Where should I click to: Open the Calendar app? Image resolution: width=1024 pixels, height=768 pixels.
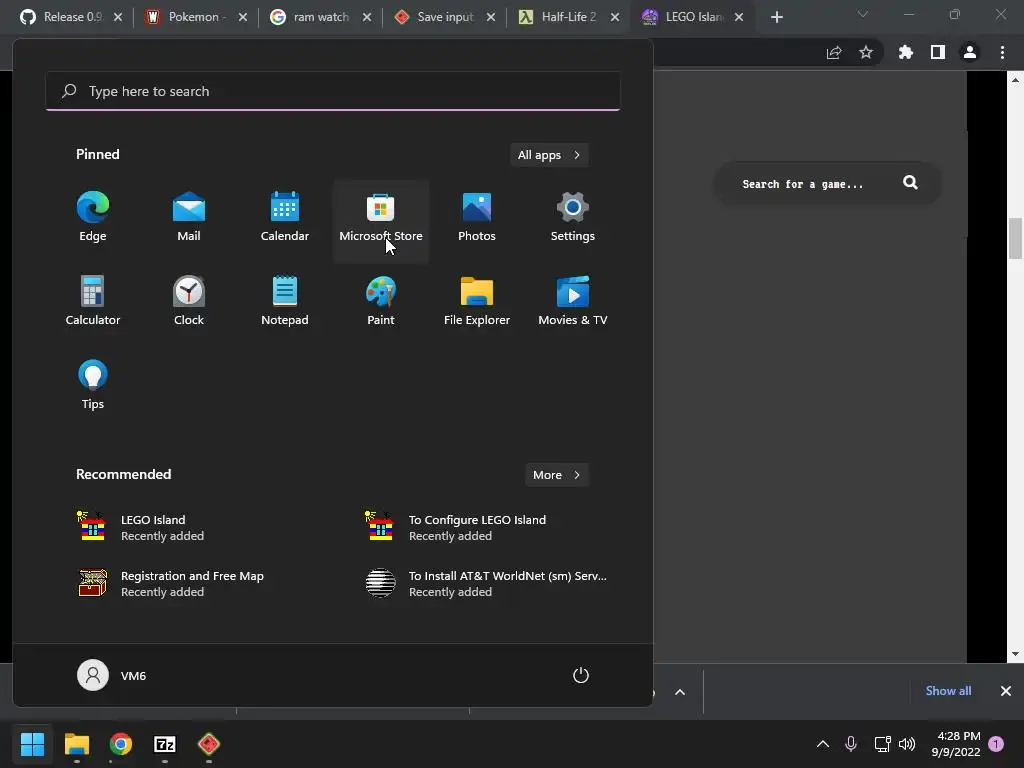285,218
